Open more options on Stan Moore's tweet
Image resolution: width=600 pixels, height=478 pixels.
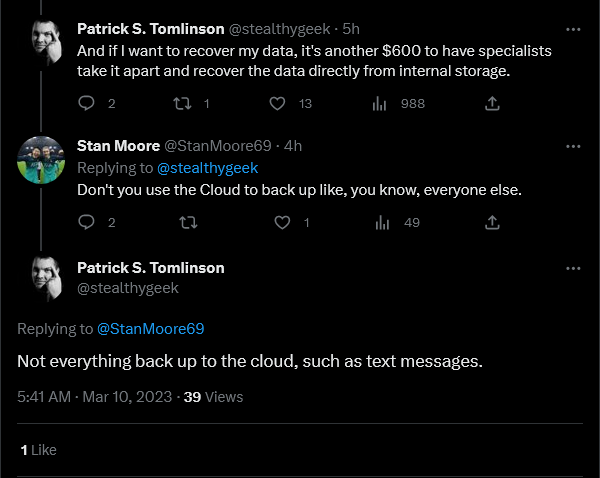tap(573, 147)
